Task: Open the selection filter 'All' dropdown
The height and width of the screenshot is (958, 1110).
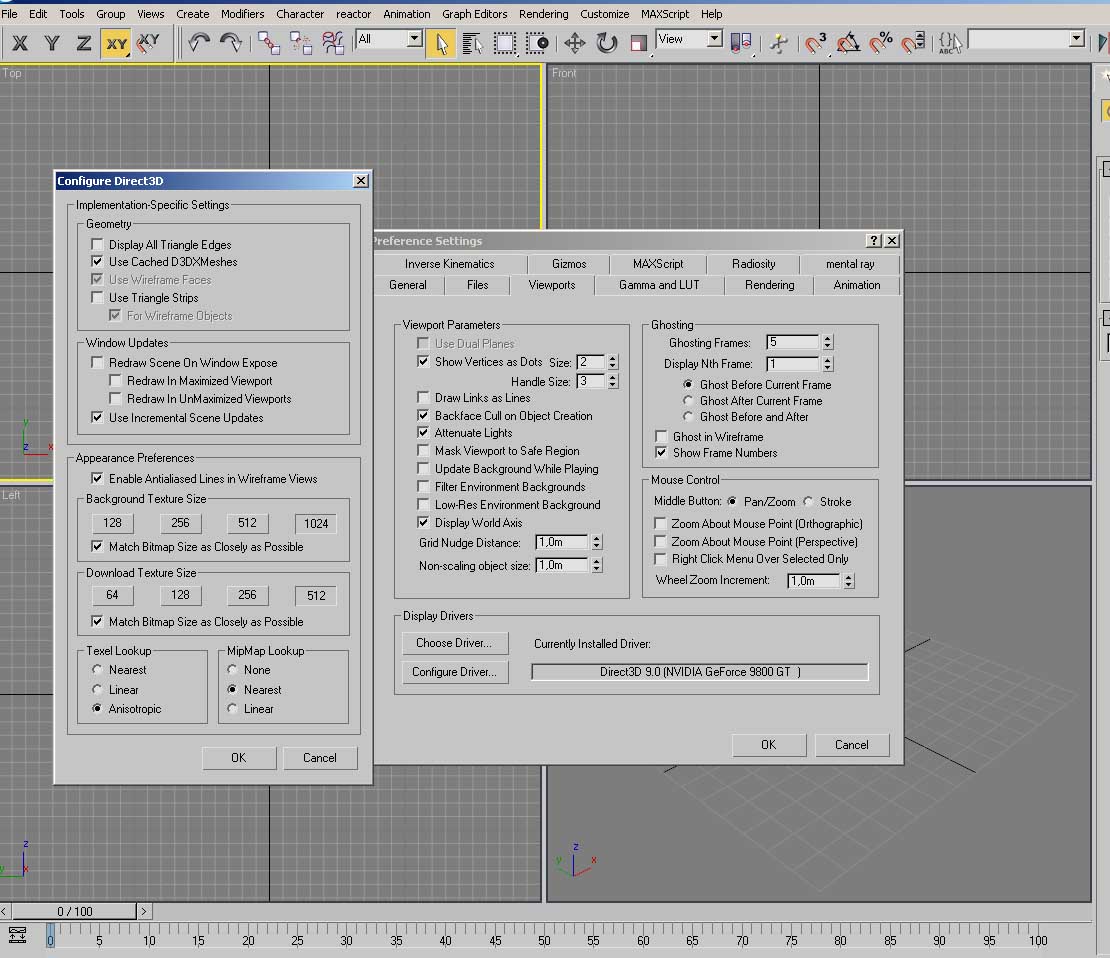Action: click(414, 39)
